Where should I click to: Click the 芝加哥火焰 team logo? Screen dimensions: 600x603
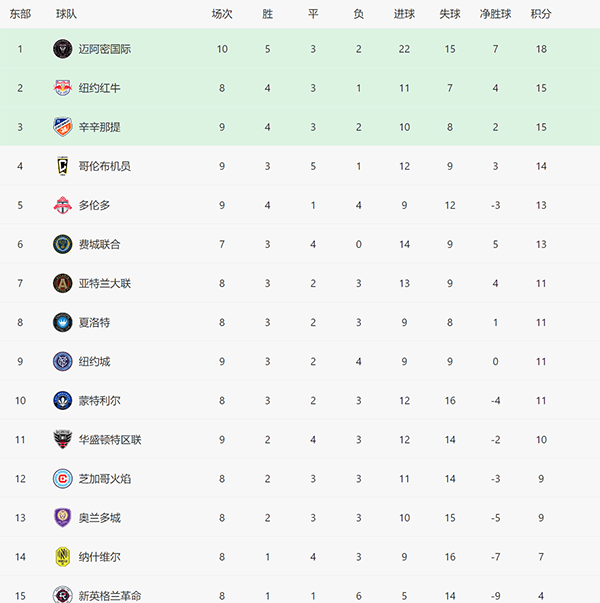click(62, 478)
